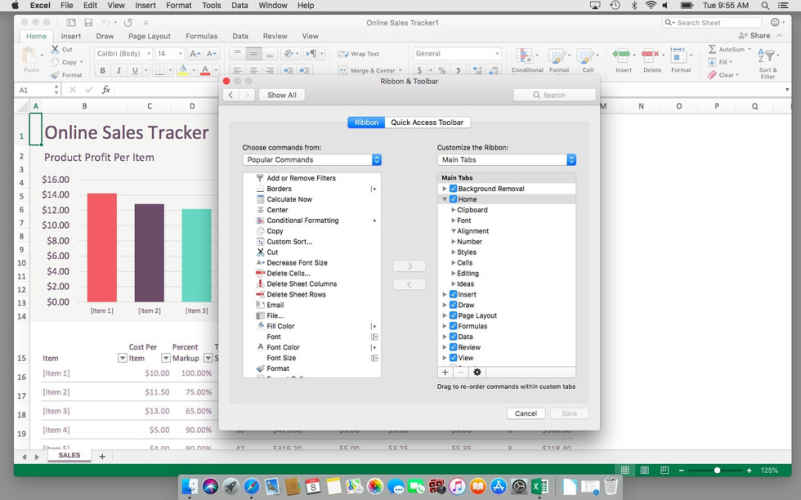Disable the Review tab checkbox
Viewport: 801px width, 500px height.
(453, 347)
